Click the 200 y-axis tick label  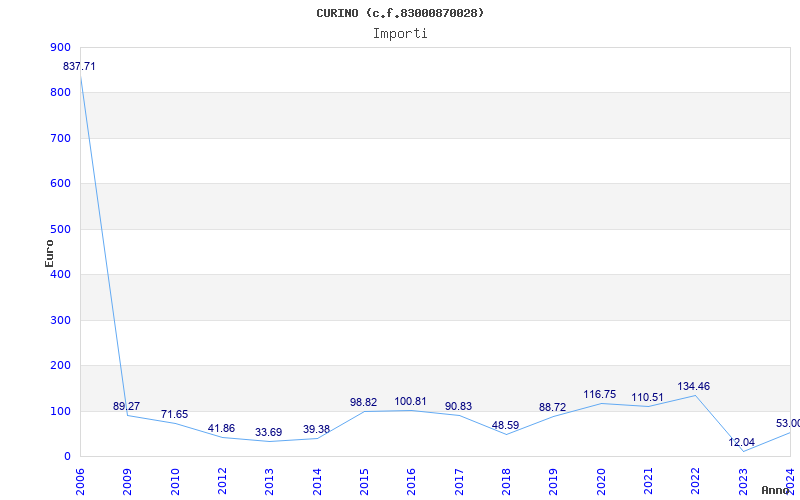61,366
